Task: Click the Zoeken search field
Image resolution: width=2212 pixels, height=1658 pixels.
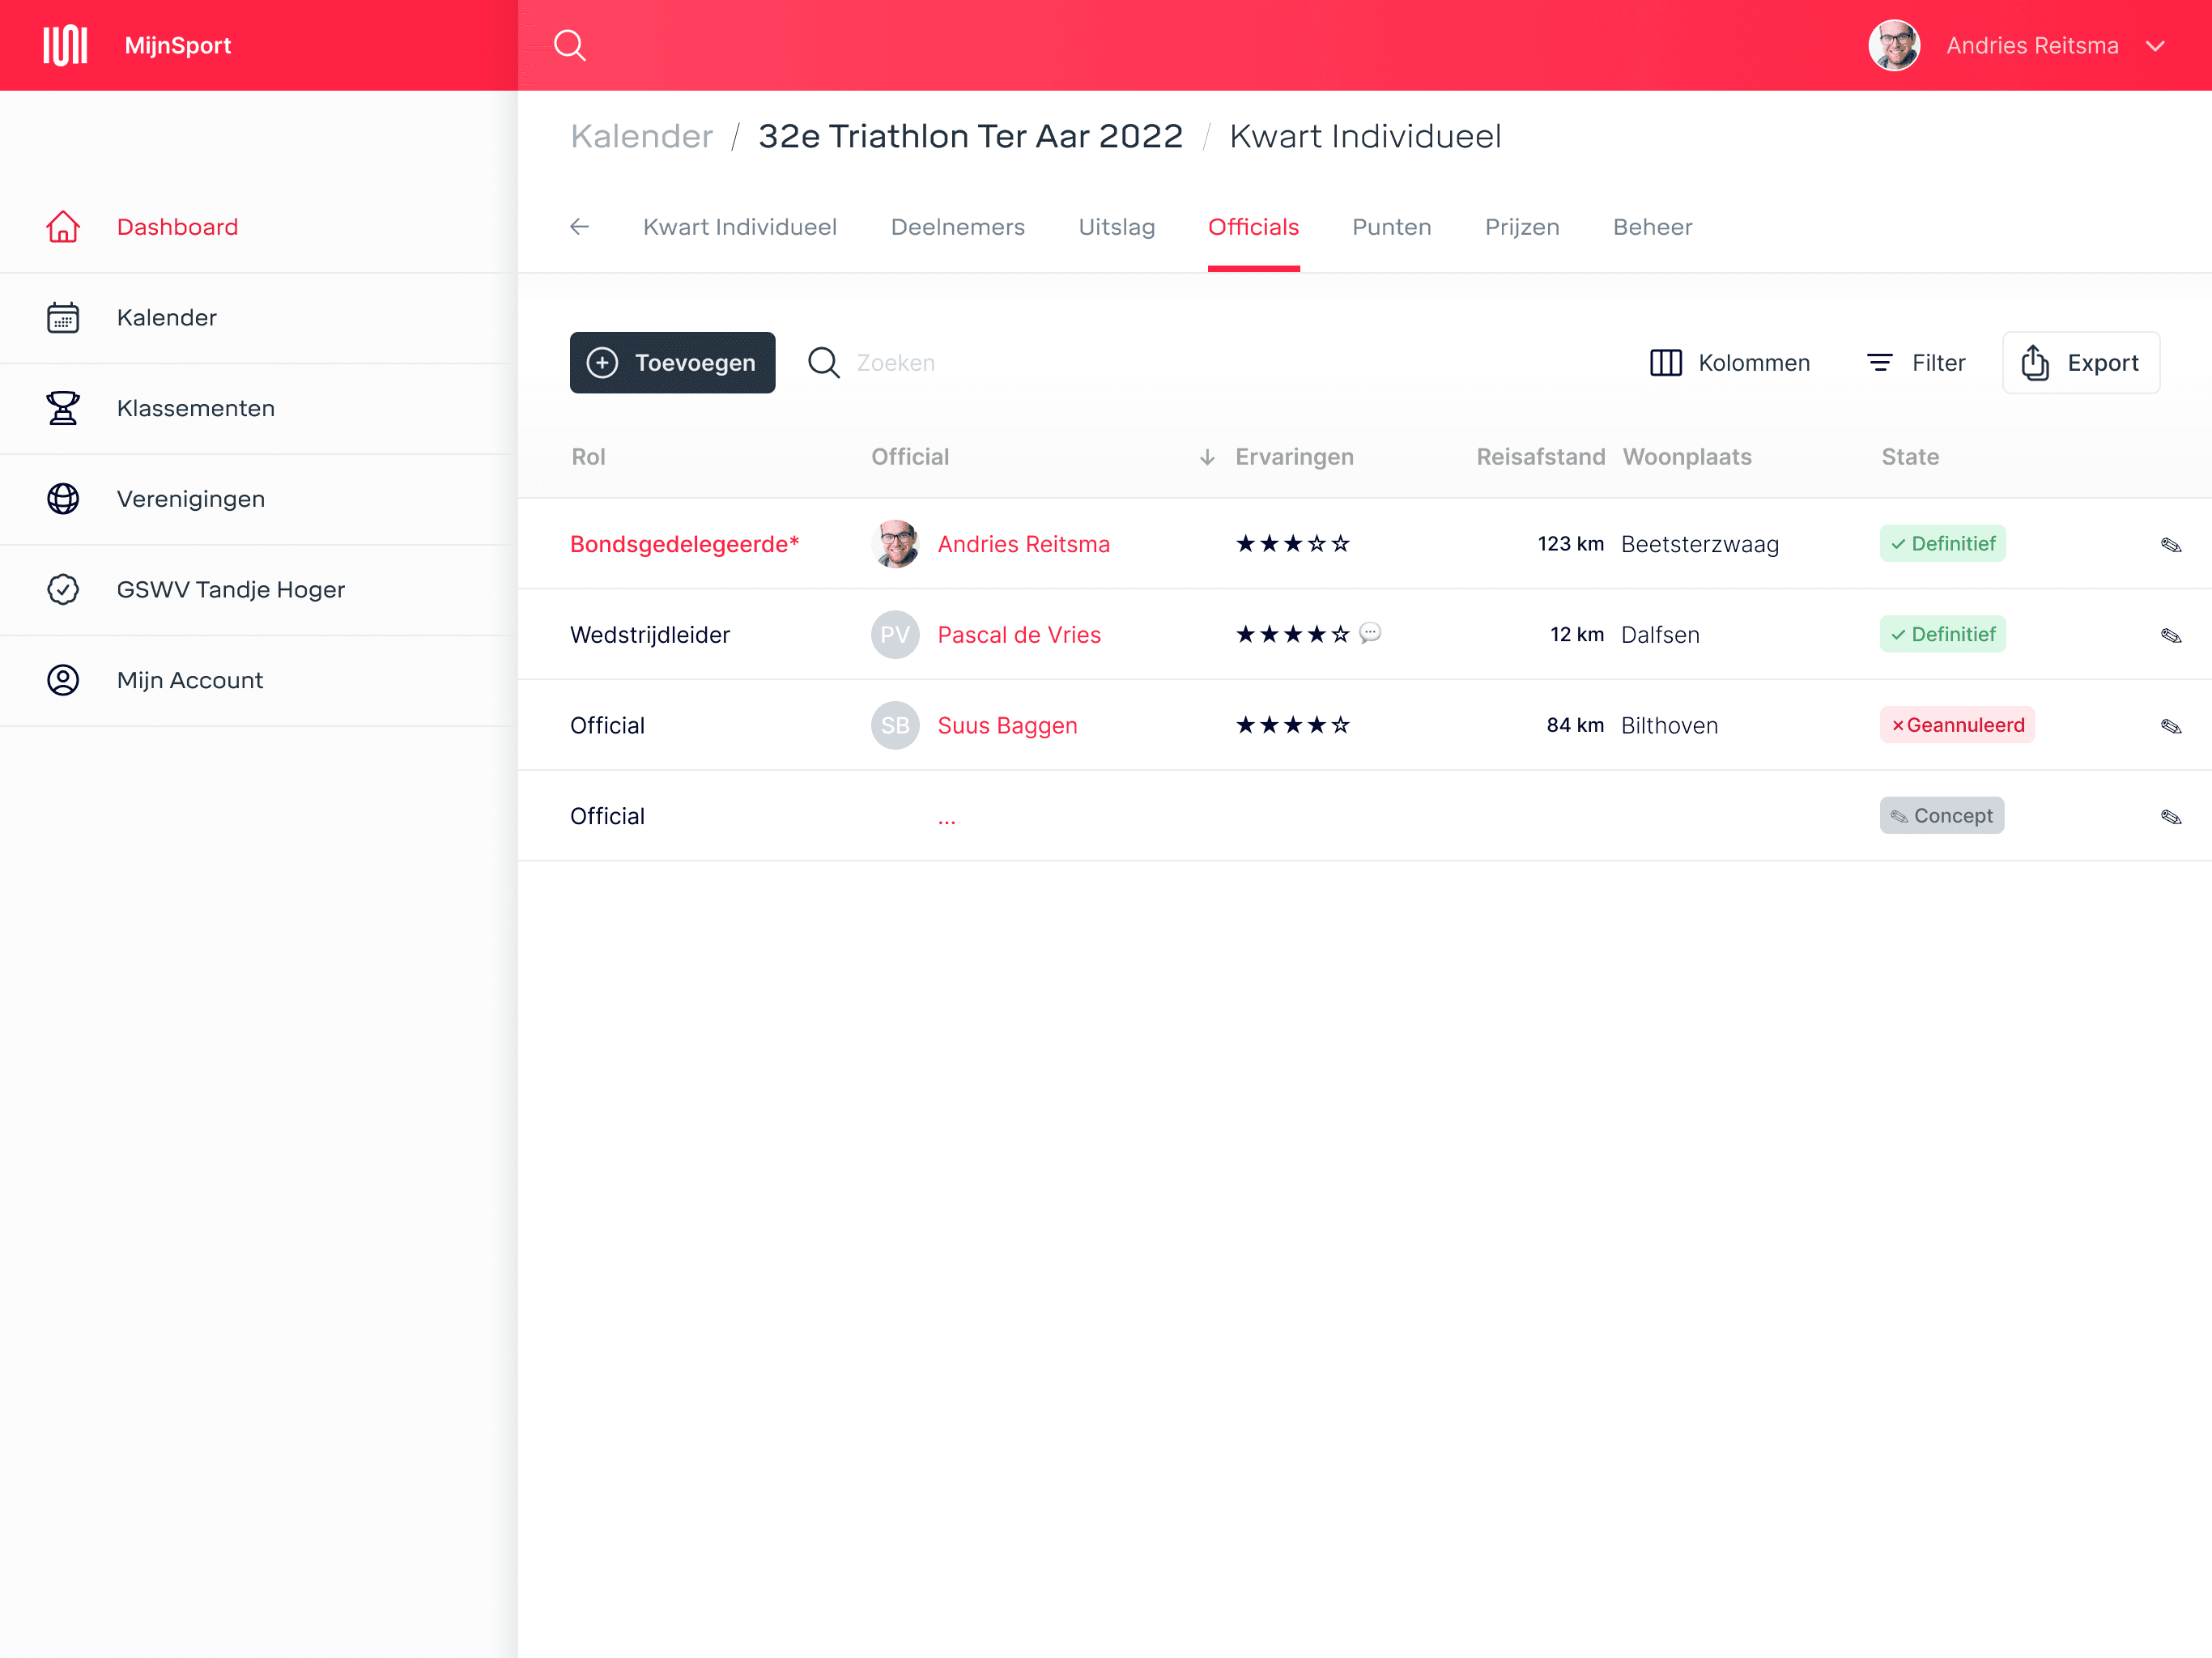Action: click(x=896, y=363)
